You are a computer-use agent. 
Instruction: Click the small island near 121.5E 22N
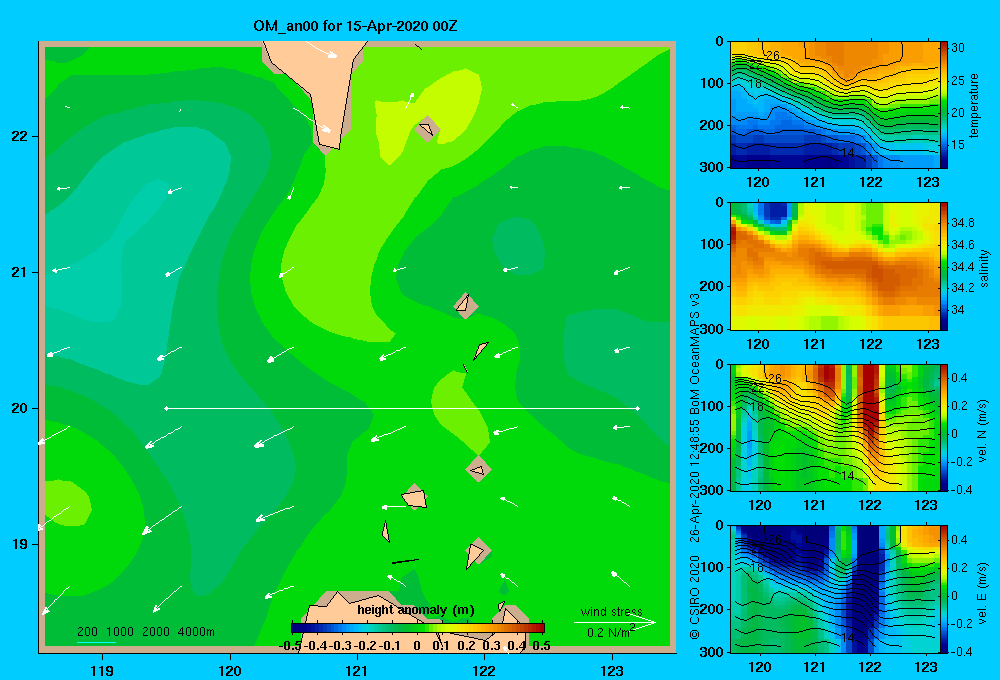click(427, 129)
